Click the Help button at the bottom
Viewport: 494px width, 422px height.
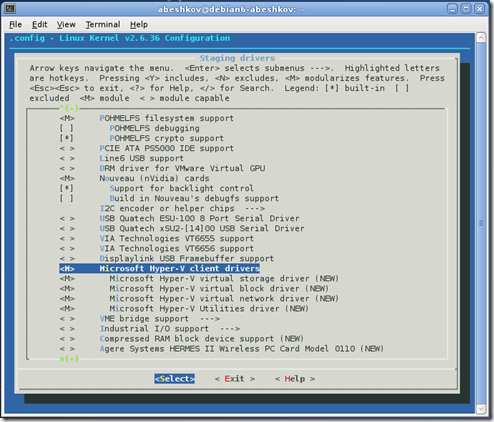(x=295, y=379)
